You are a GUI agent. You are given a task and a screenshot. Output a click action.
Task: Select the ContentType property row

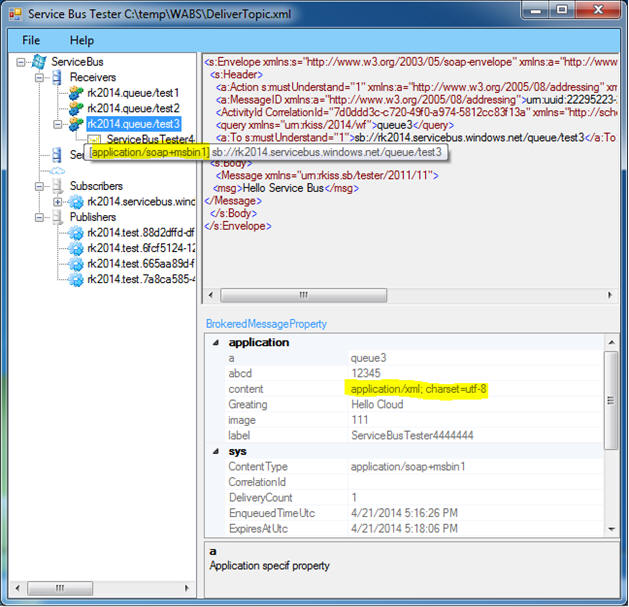click(x=404, y=467)
